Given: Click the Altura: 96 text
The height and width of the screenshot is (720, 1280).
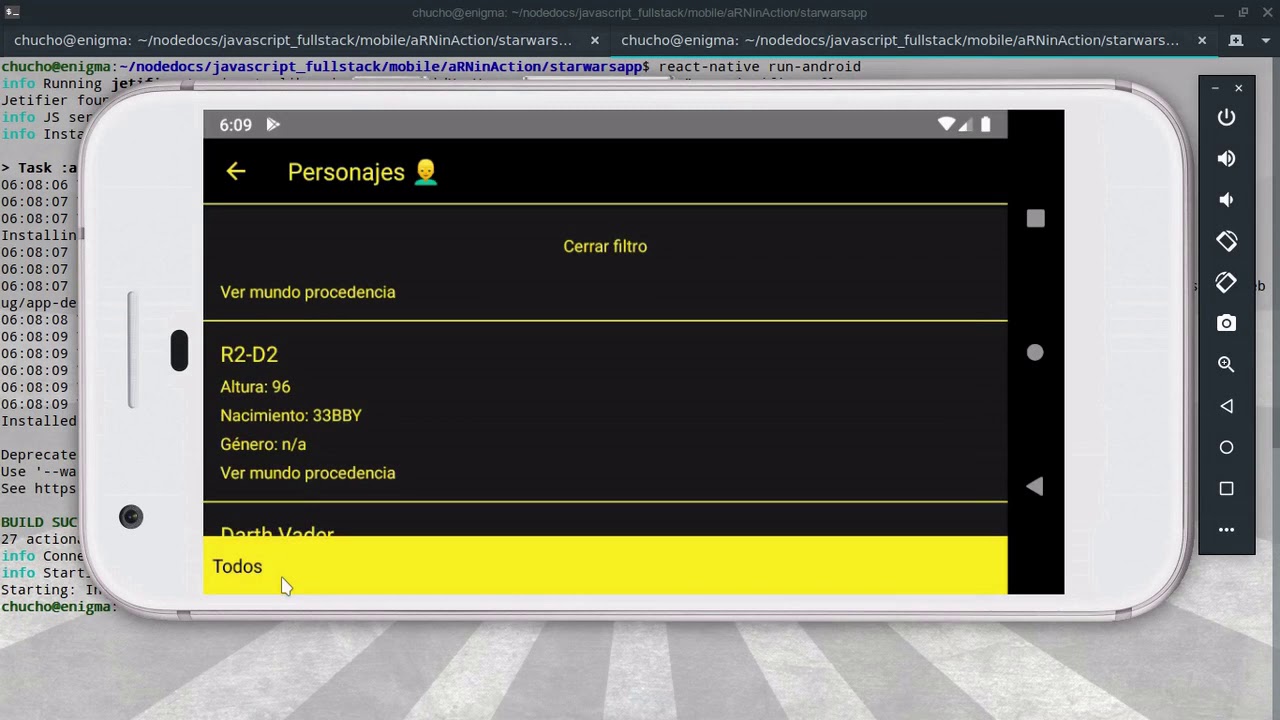Looking at the screenshot, I should coord(255,387).
